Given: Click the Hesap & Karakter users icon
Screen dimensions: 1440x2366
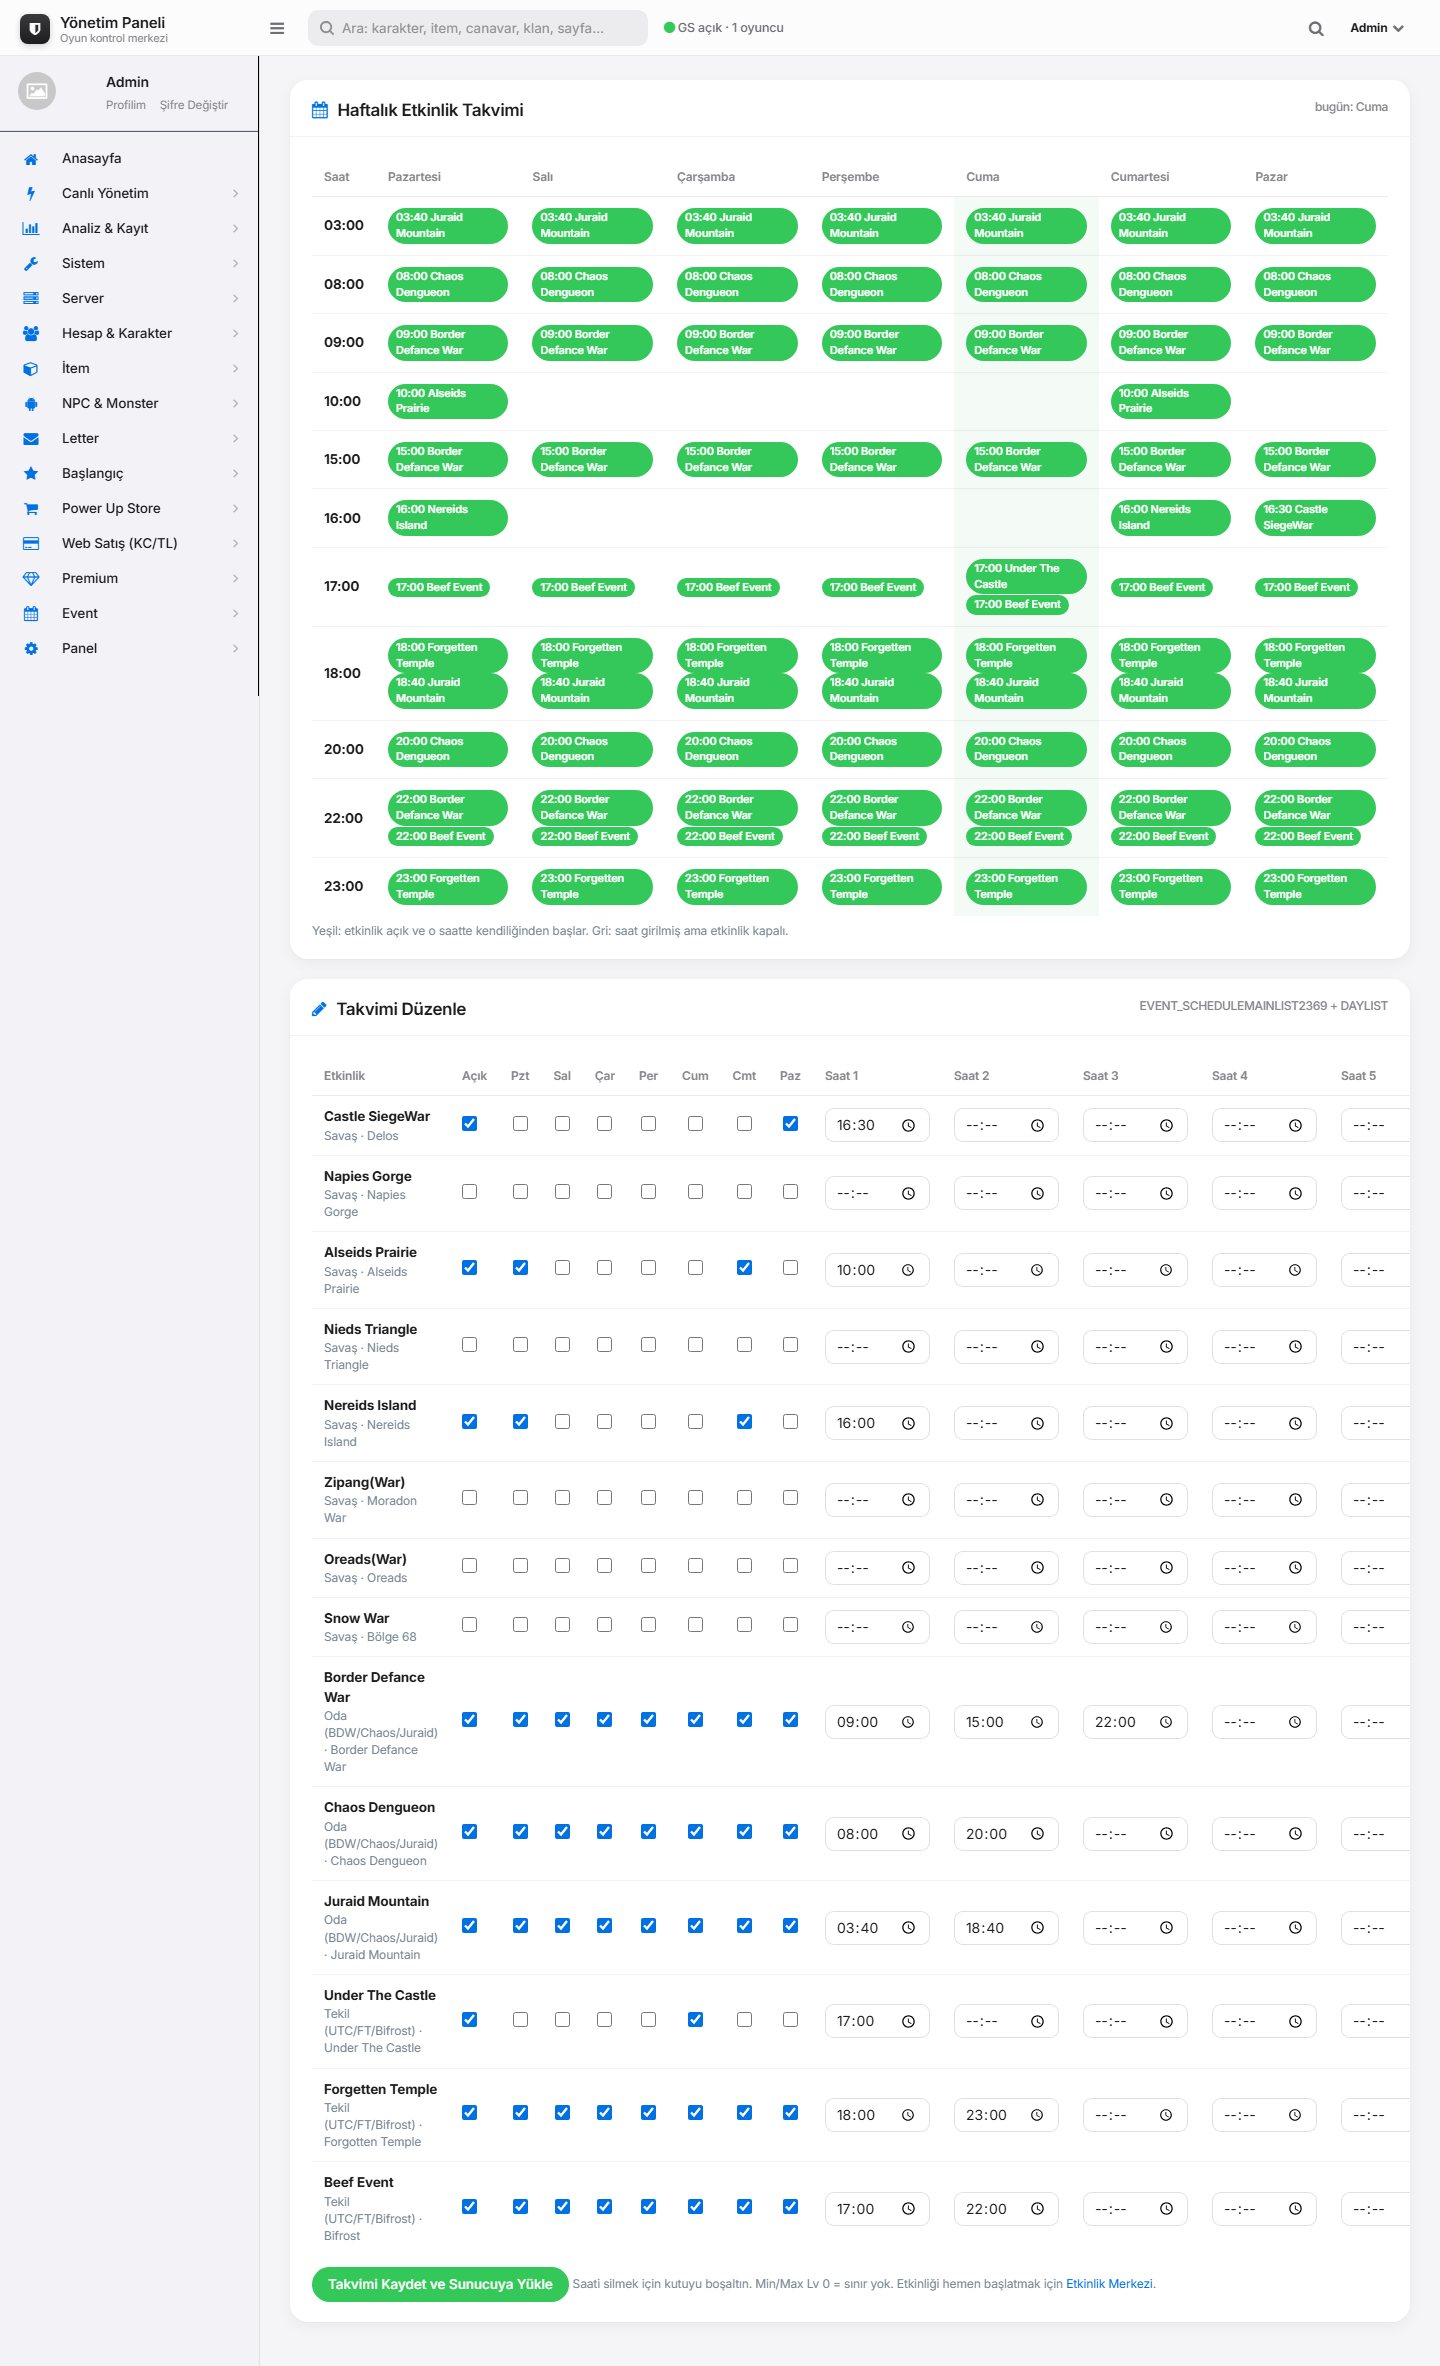Looking at the screenshot, I should pos(31,334).
